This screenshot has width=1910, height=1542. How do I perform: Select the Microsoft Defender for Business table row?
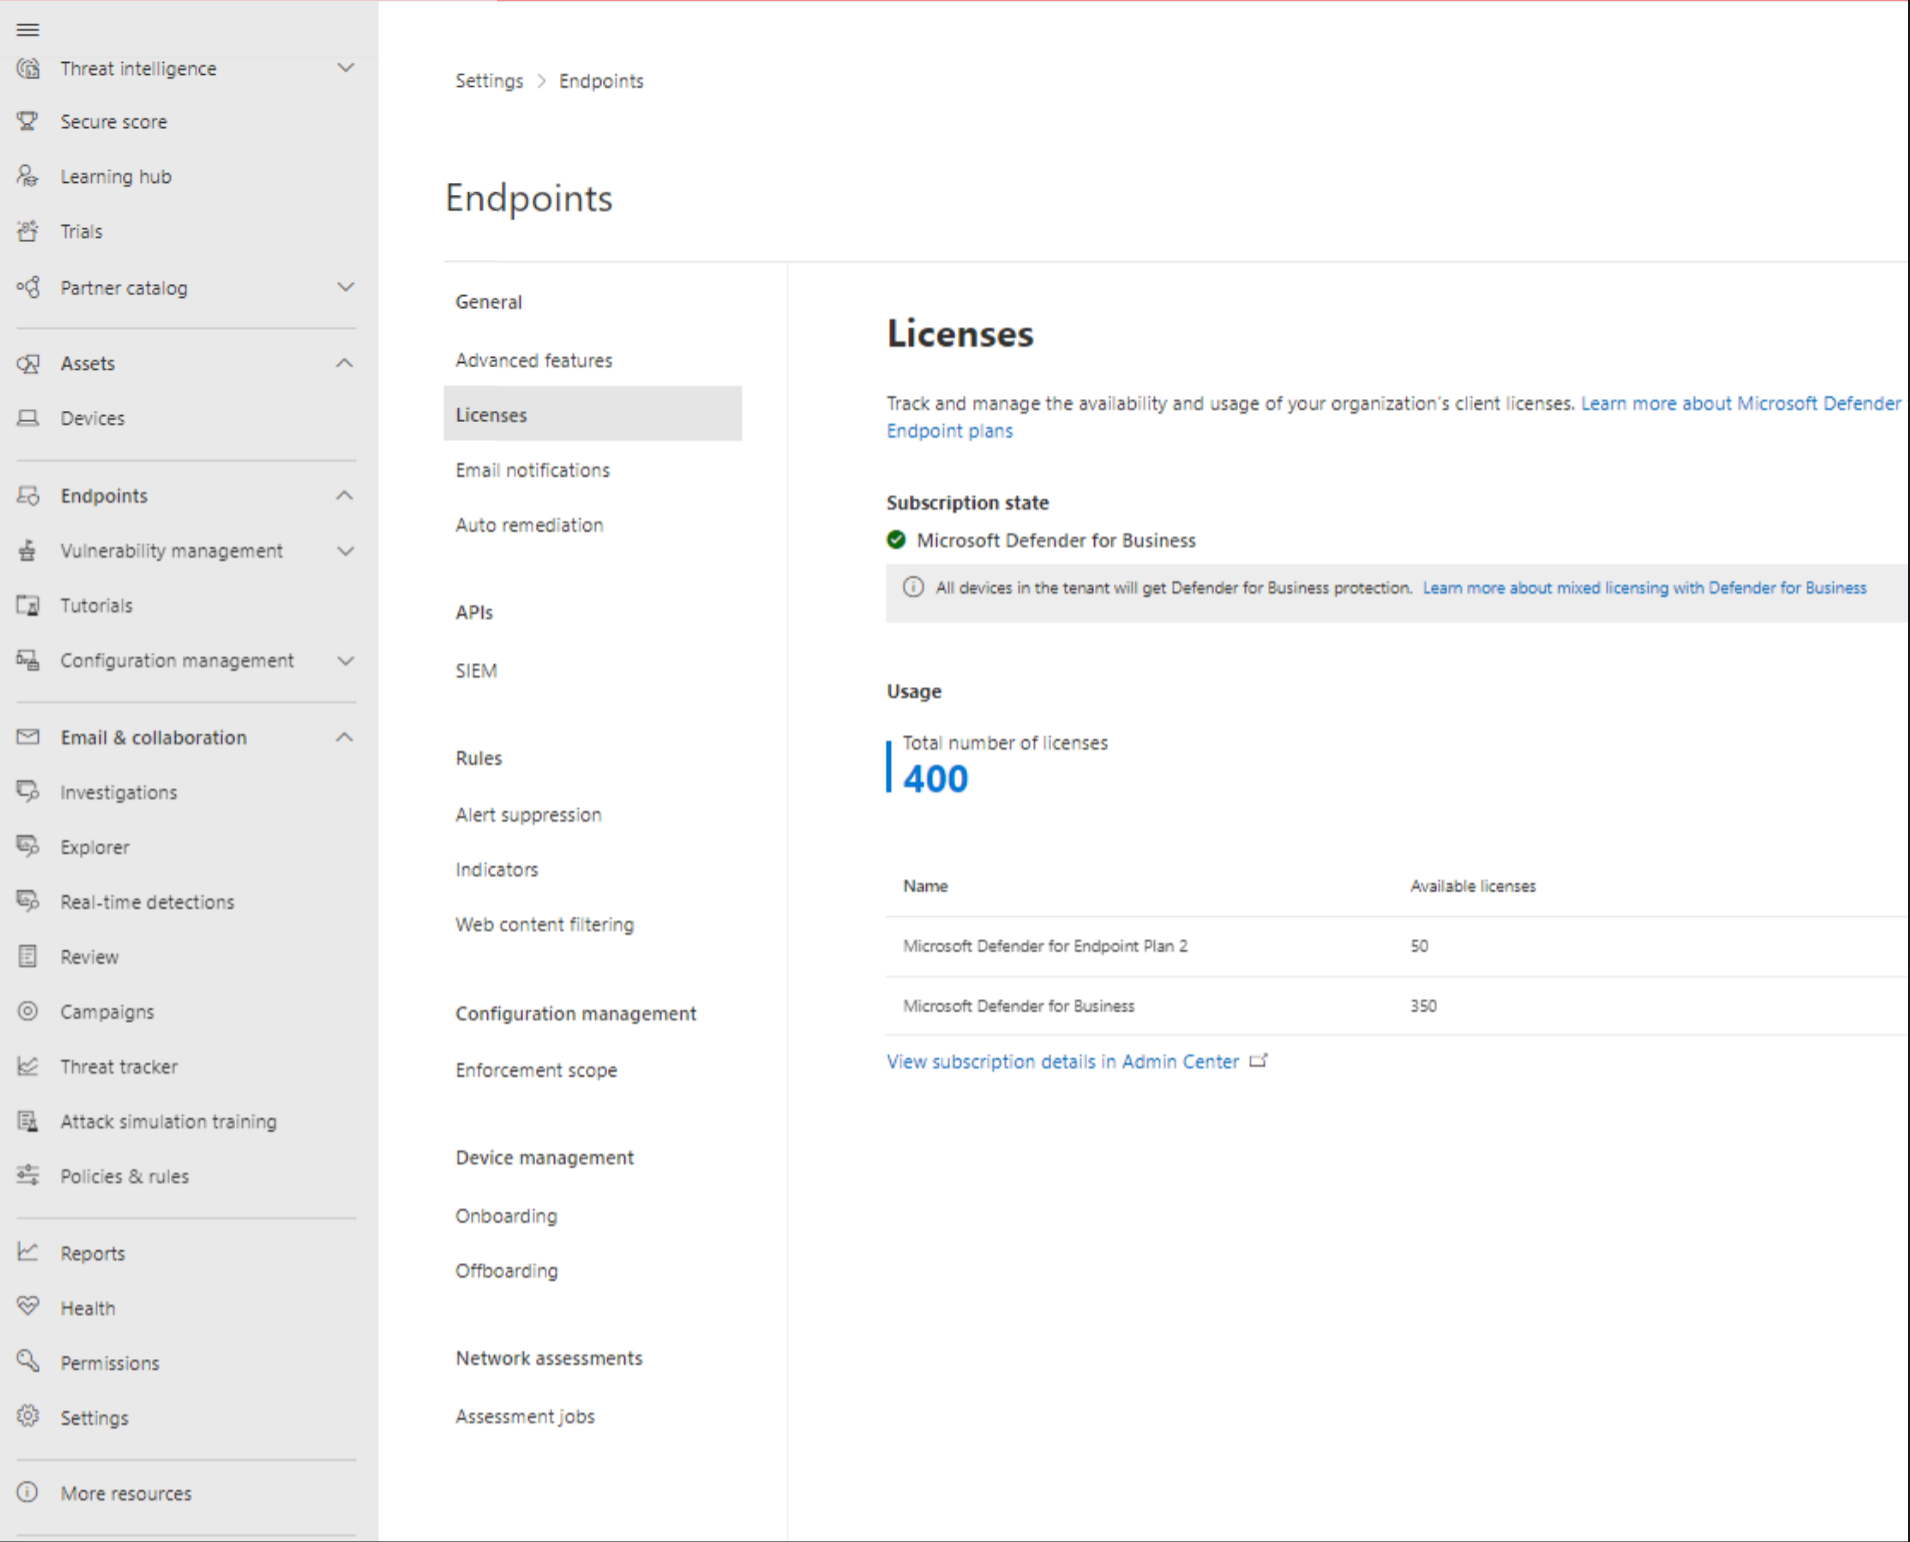pos(1397,1006)
